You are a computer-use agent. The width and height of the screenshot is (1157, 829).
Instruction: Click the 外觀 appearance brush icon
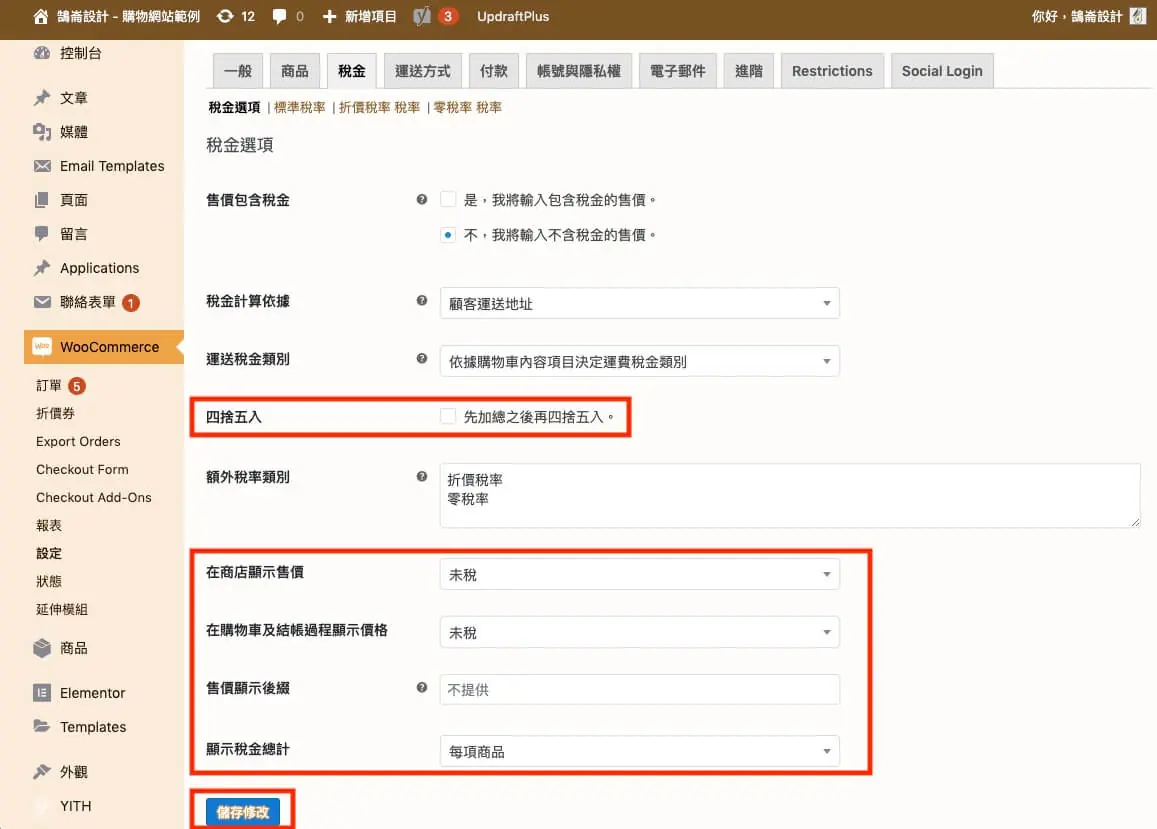coord(42,771)
